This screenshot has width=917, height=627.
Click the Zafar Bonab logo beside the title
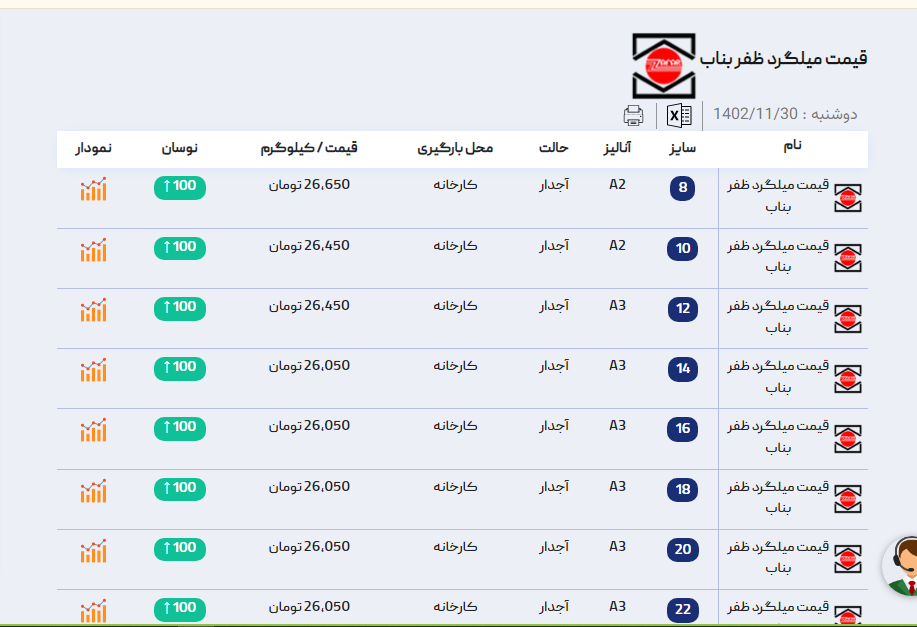point(663,66)
